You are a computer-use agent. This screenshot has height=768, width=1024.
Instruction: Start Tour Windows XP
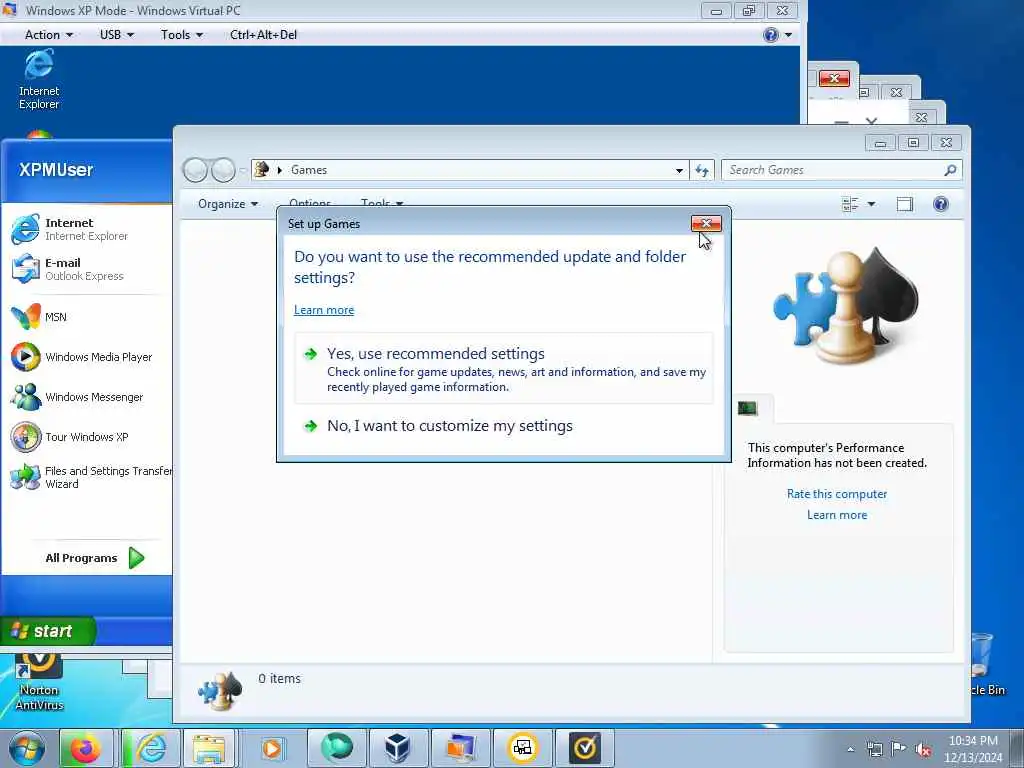point(70,437)
